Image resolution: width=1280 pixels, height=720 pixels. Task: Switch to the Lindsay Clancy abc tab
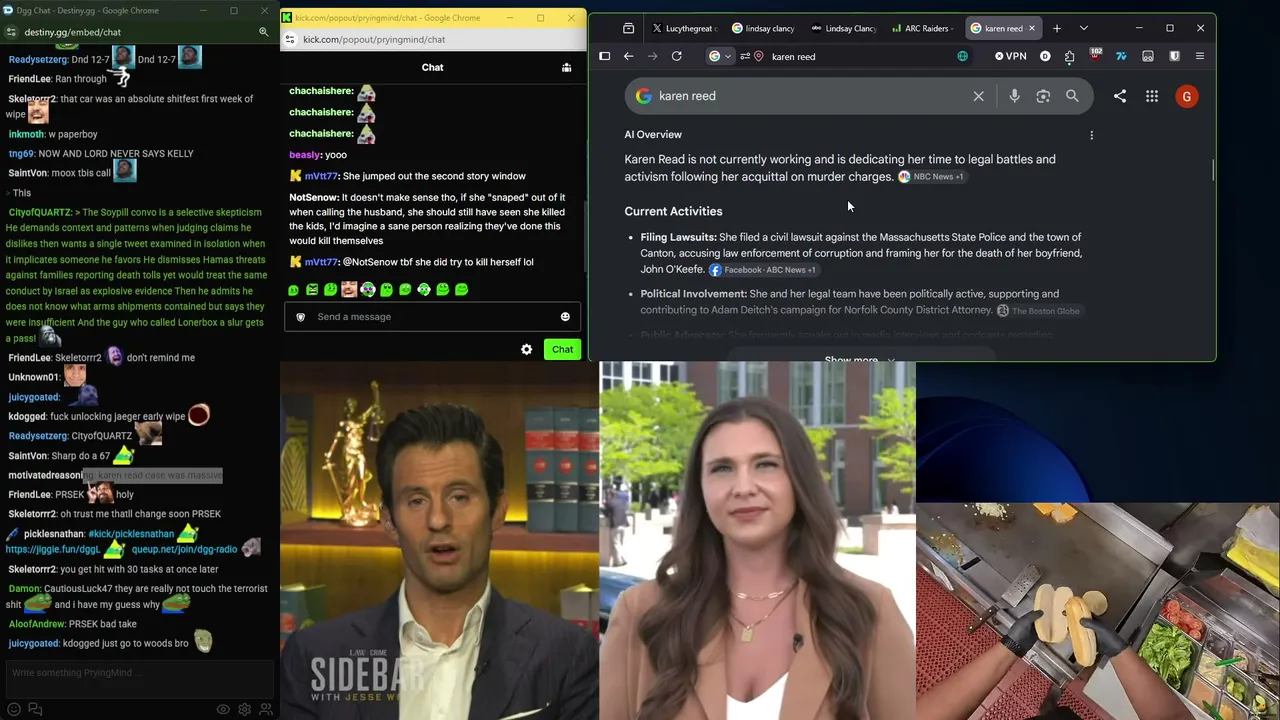click(843, 28)
